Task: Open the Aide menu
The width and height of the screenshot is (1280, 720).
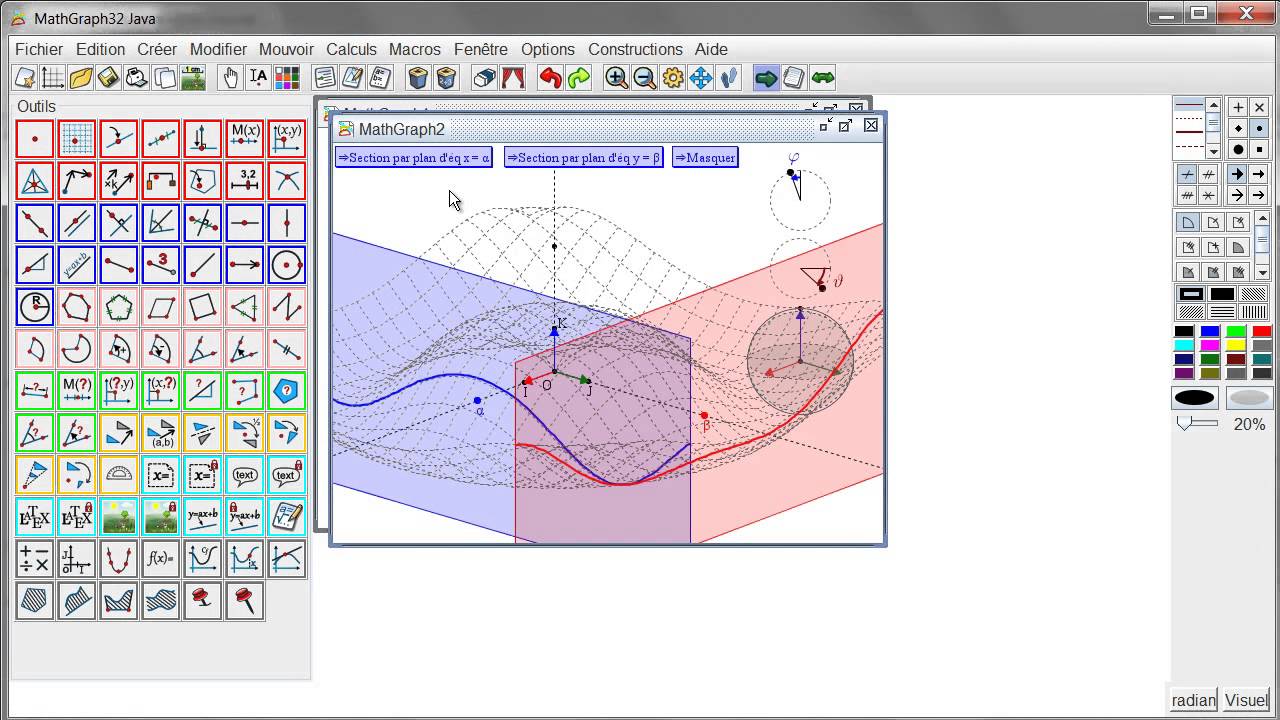Action: pos(711,49)
